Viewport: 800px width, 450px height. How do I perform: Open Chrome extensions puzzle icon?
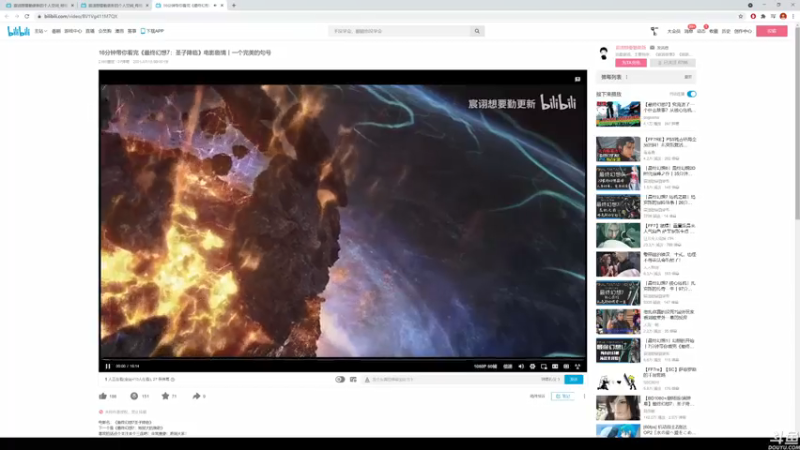point(763,16)
